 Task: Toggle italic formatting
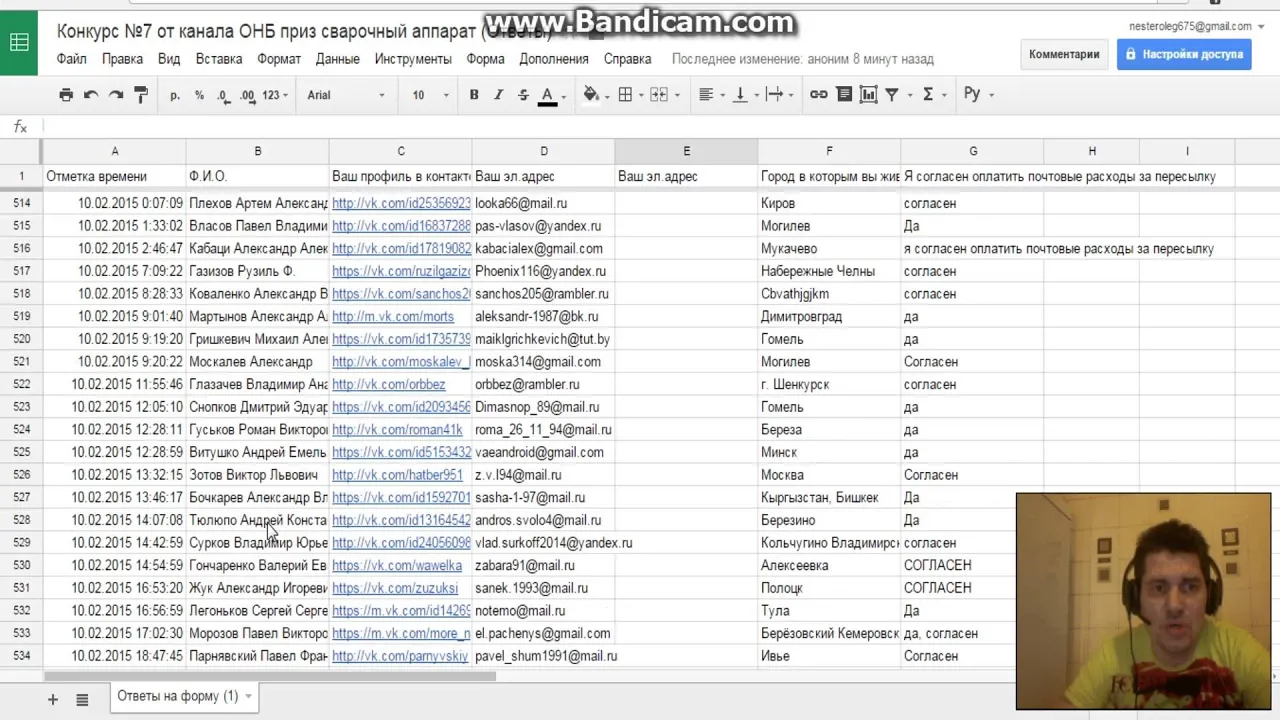[498, 95]
